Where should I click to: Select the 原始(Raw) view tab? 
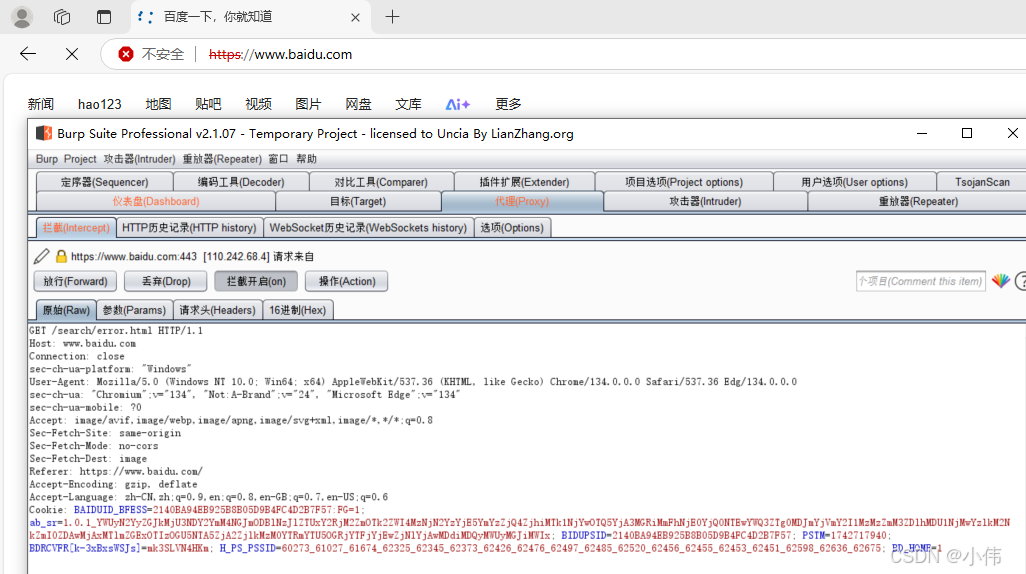(66, 310)
